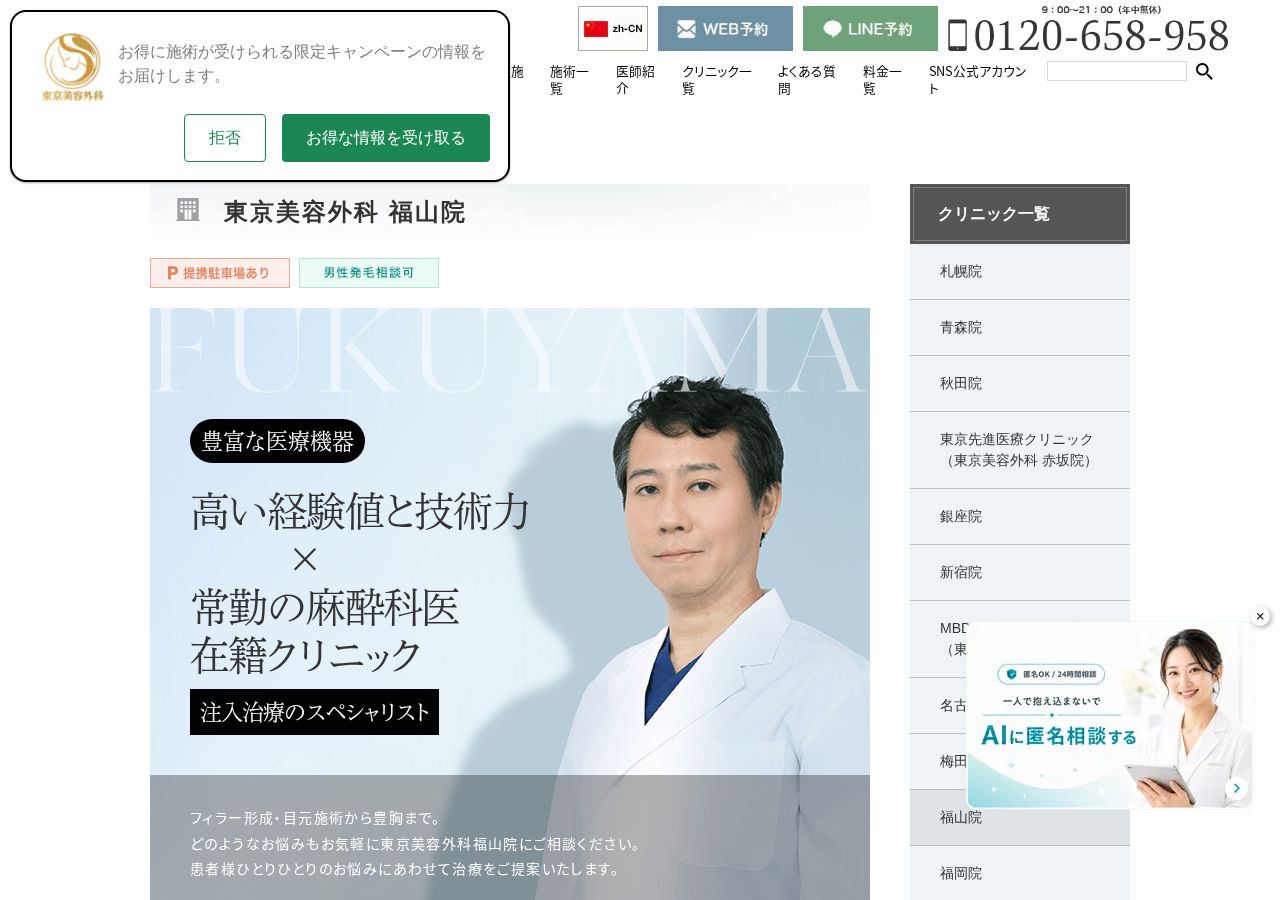Click the 提携駐車場あり parking badge
Screen dimensions: 1280x900
pos(220,273)
